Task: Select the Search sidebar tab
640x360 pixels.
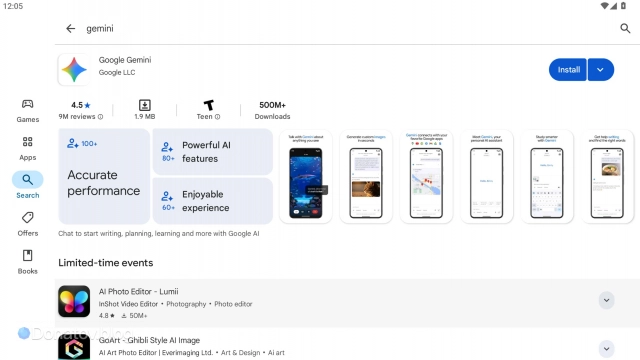Action: pyautogui.click(x=27, y=185)
